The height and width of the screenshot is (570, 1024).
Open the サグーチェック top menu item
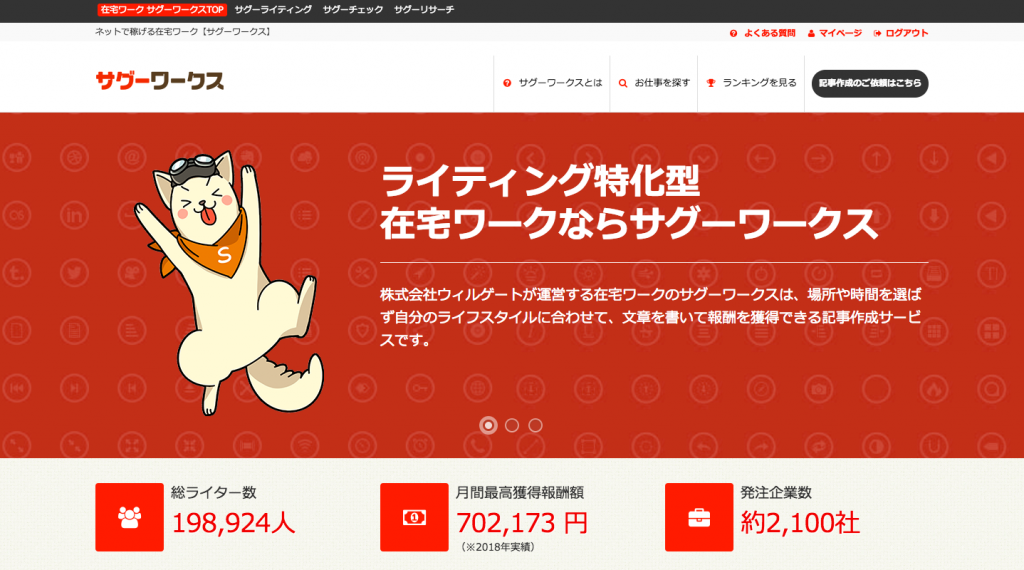point(353,10)
